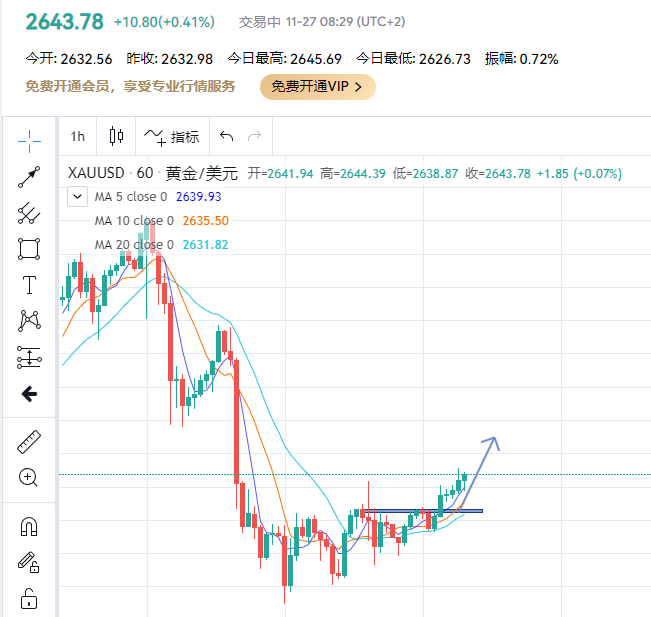
Task: Open the long/short position forecast tool
Action: point(29,357)
